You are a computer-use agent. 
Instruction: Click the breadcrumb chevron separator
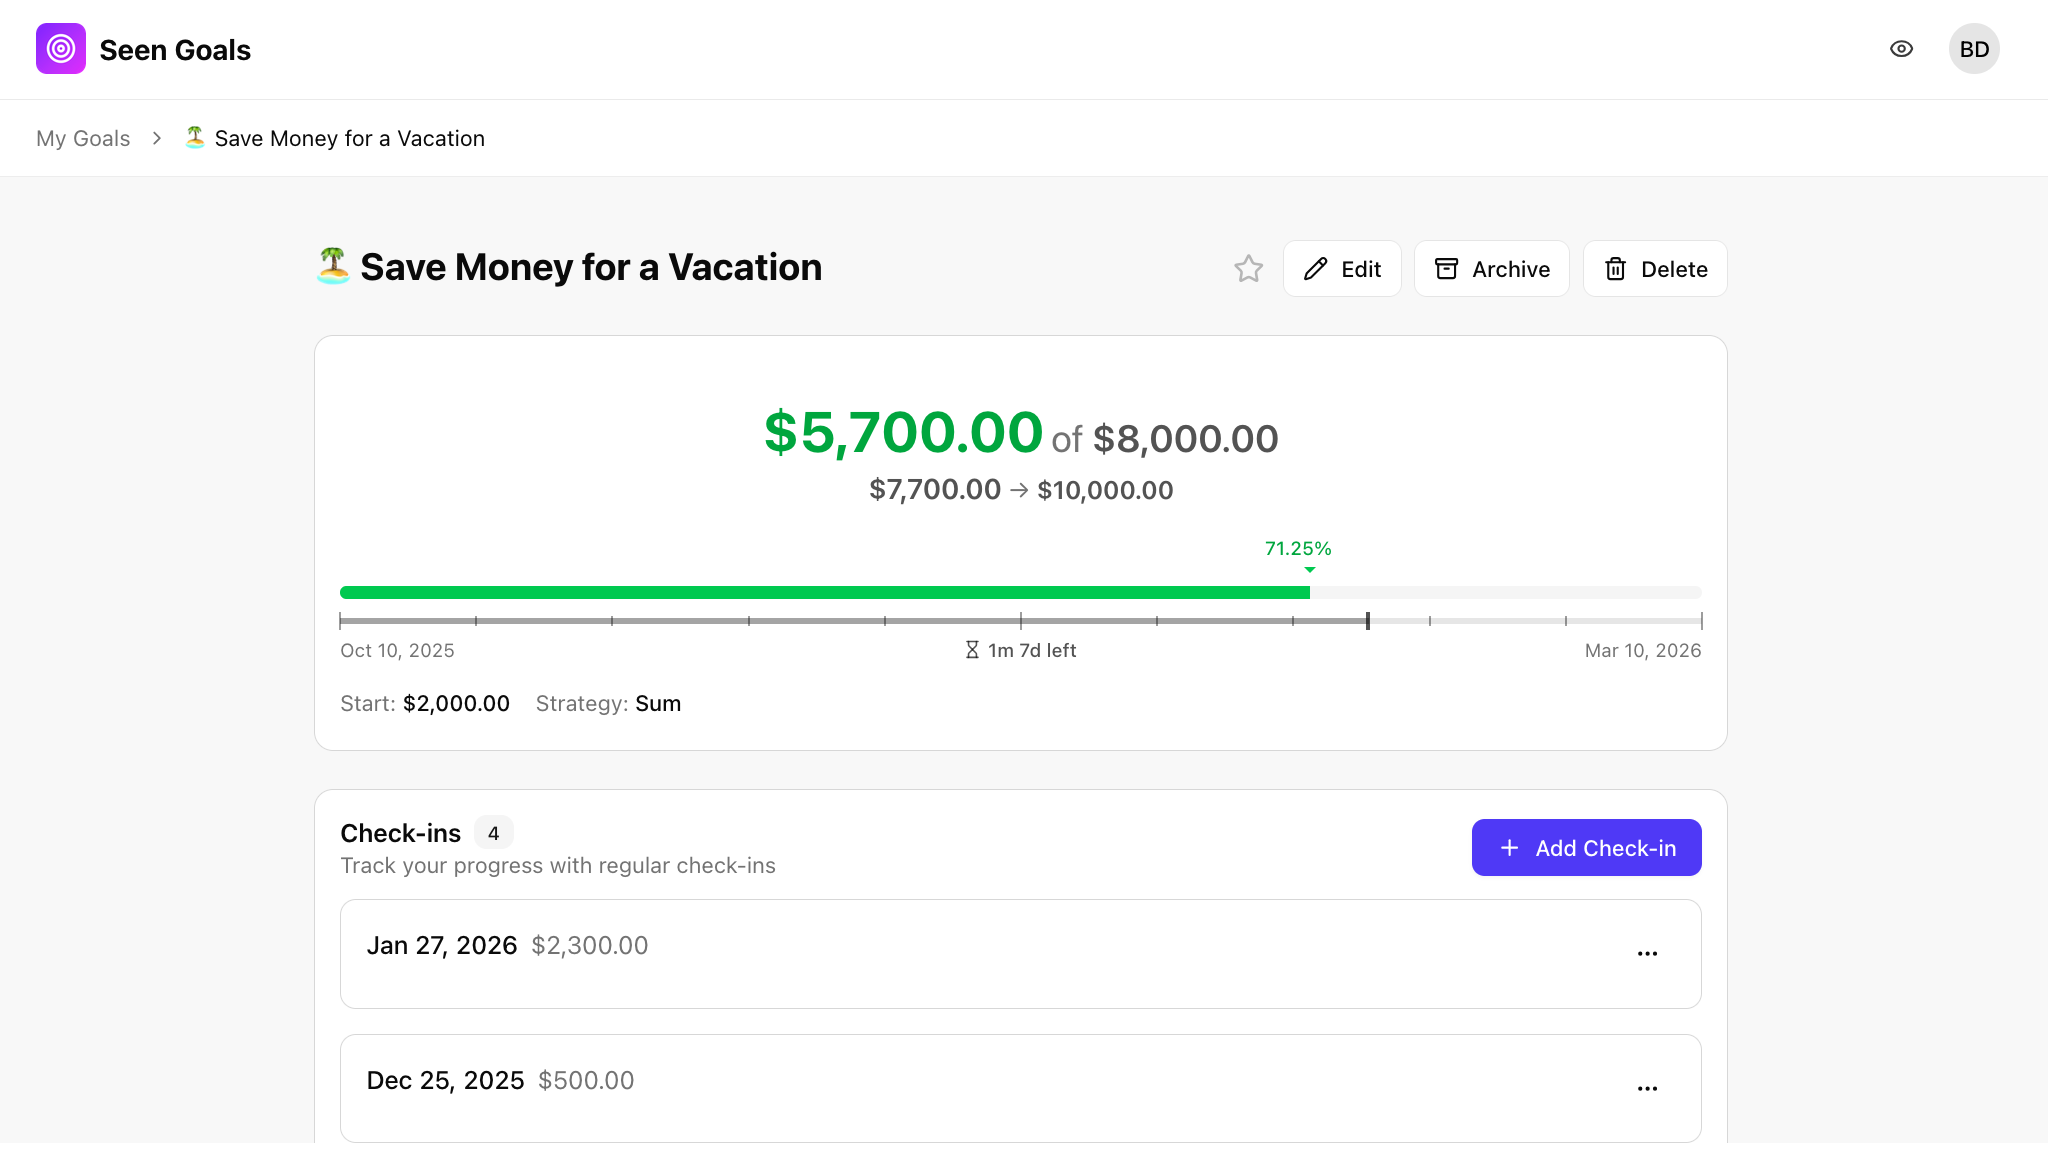tap(157, 138)
